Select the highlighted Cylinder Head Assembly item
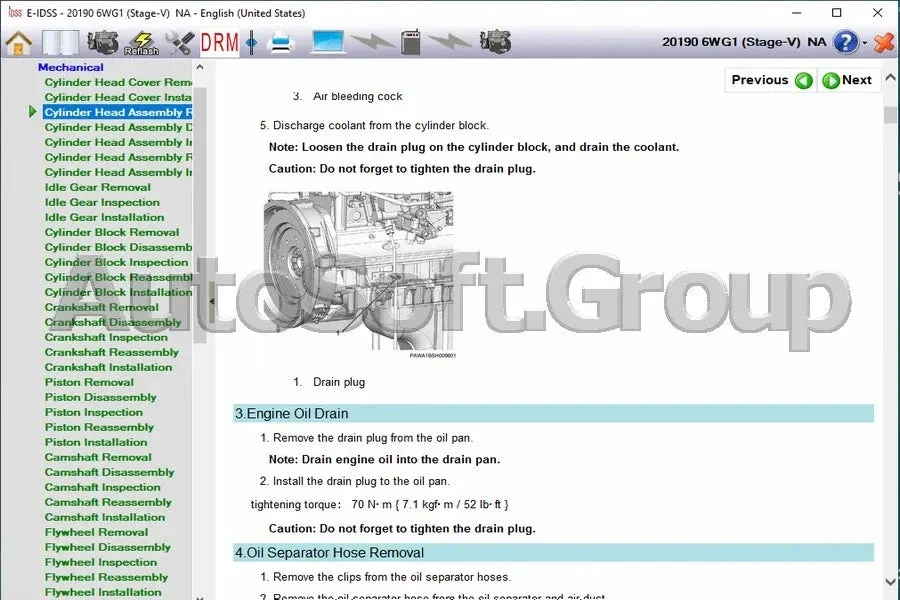 click(x=118, y=112)
